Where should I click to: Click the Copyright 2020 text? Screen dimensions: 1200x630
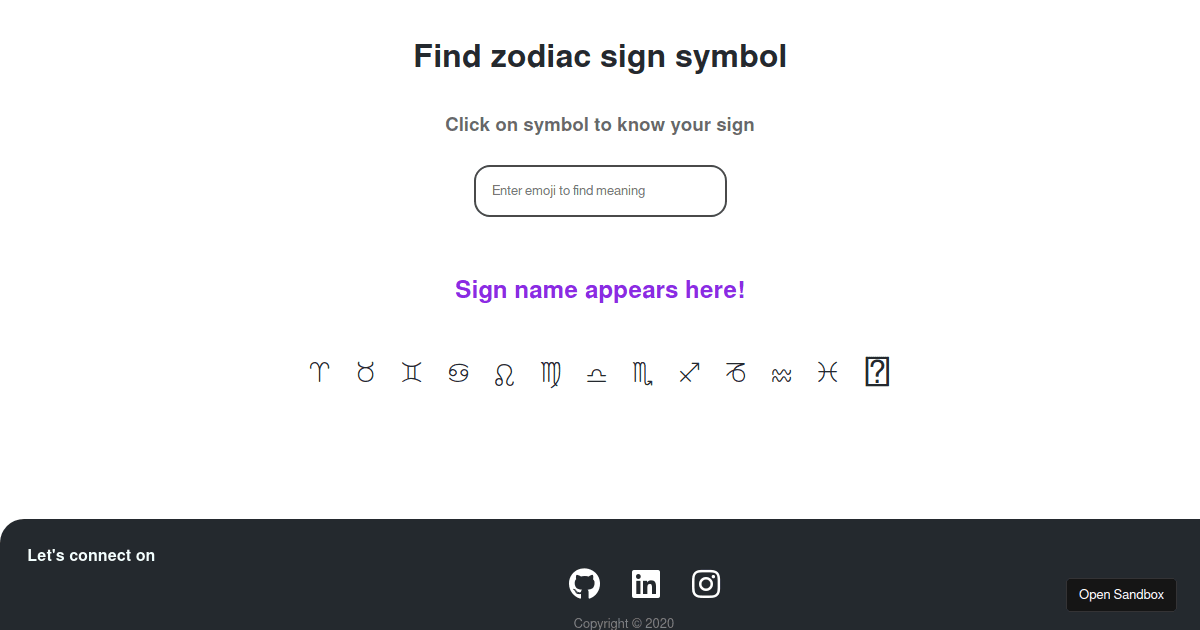624,622
